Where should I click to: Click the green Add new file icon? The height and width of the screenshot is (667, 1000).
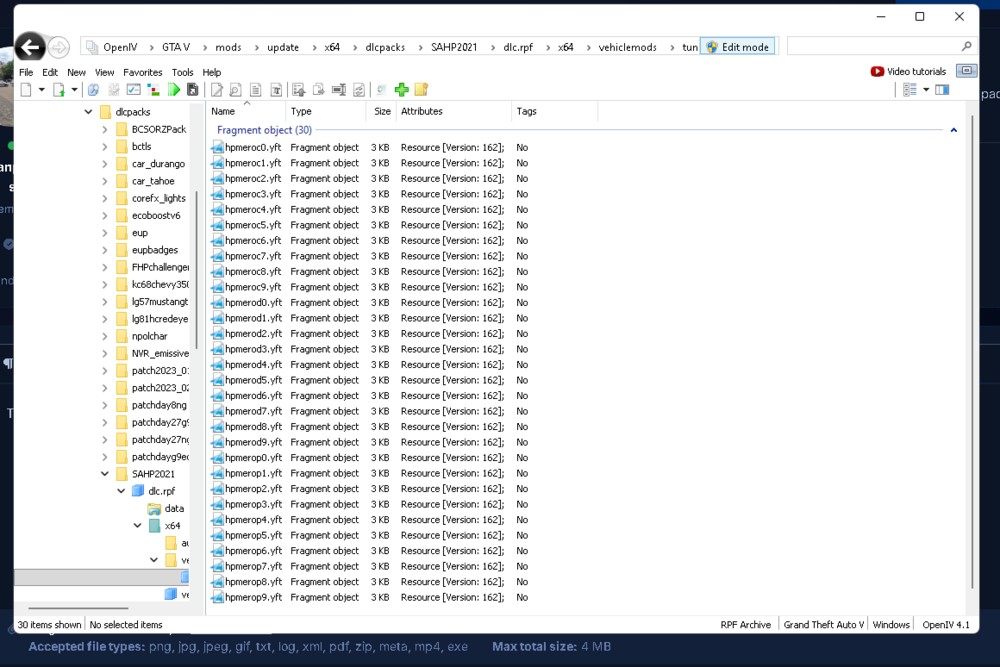tap(401, 89)
